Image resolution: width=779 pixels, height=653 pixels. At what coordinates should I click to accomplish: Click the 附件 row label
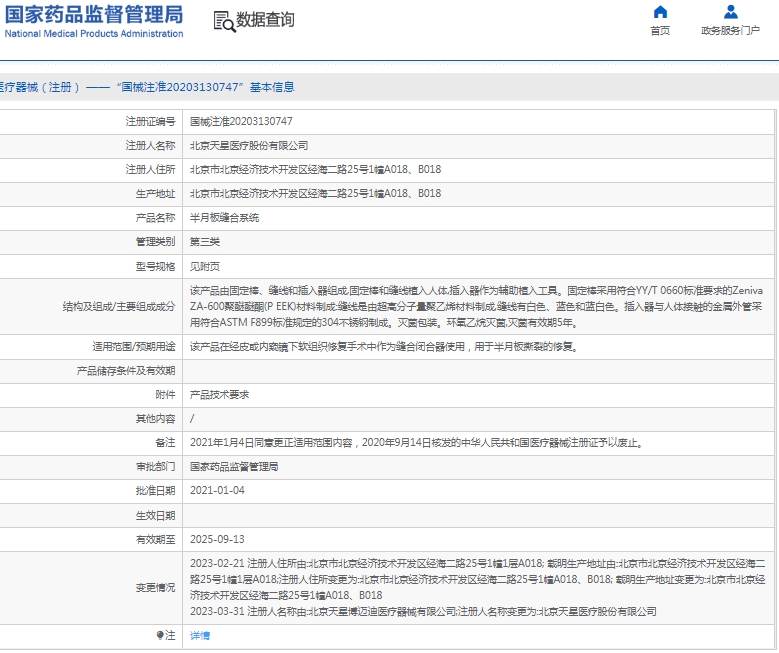click(165, 395)
